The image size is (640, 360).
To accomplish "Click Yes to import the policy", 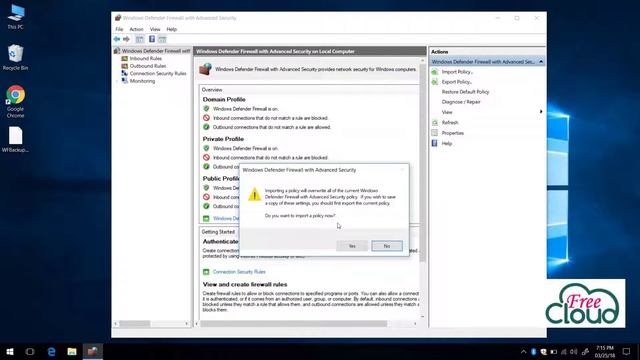I will click(x=352, y=246).
